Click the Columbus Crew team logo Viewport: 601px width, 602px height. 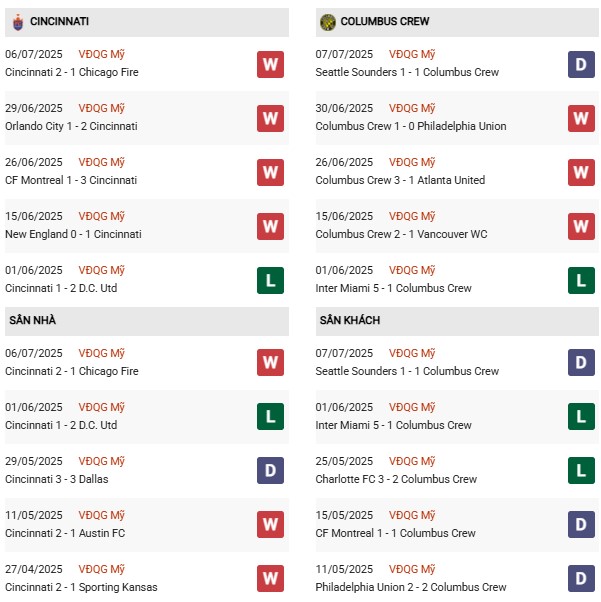click(x=327, y=21)
